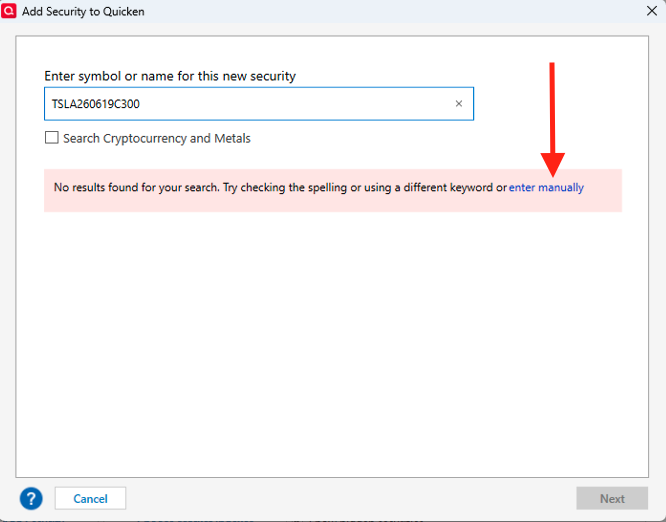
Task: Click the Quicken logo in title bar
Action: tap(8, 11)
